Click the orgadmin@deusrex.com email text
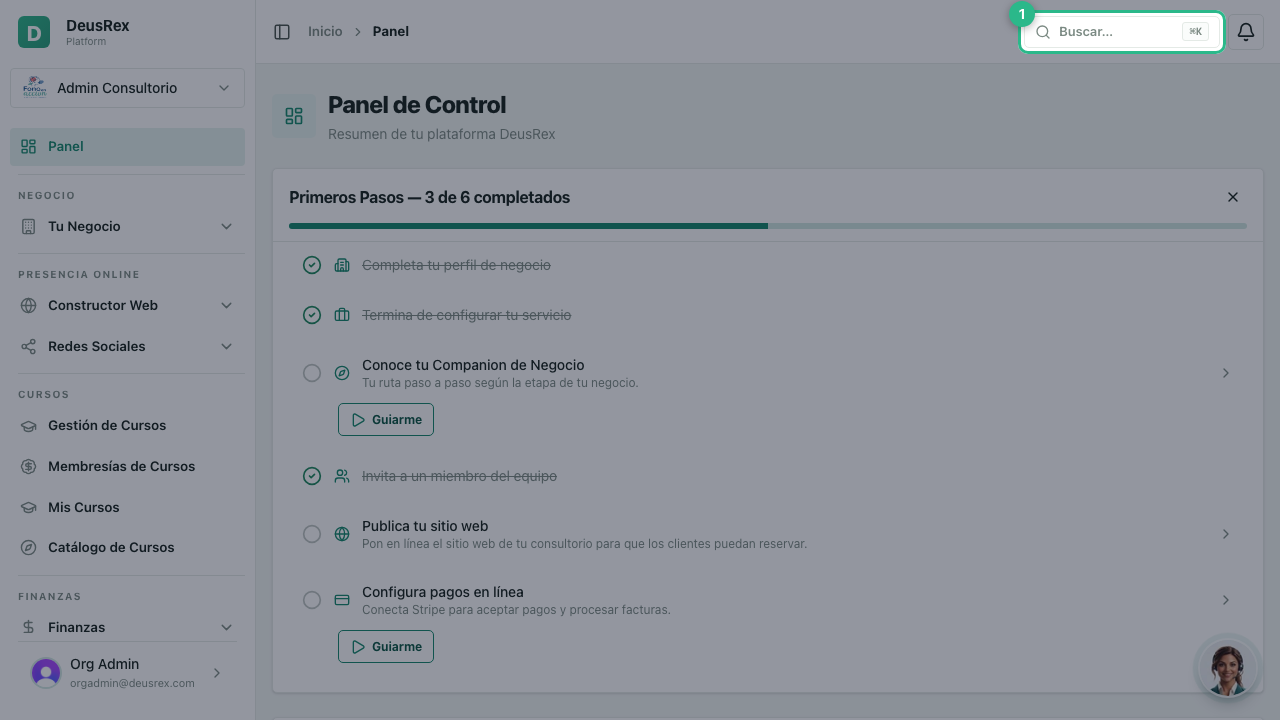Screen dimensions: 1280x720 132,683
